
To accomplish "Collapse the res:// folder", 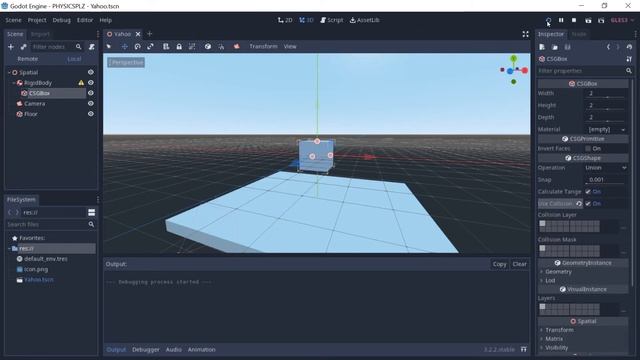I will pyautogui.click(x=9, y=248).
